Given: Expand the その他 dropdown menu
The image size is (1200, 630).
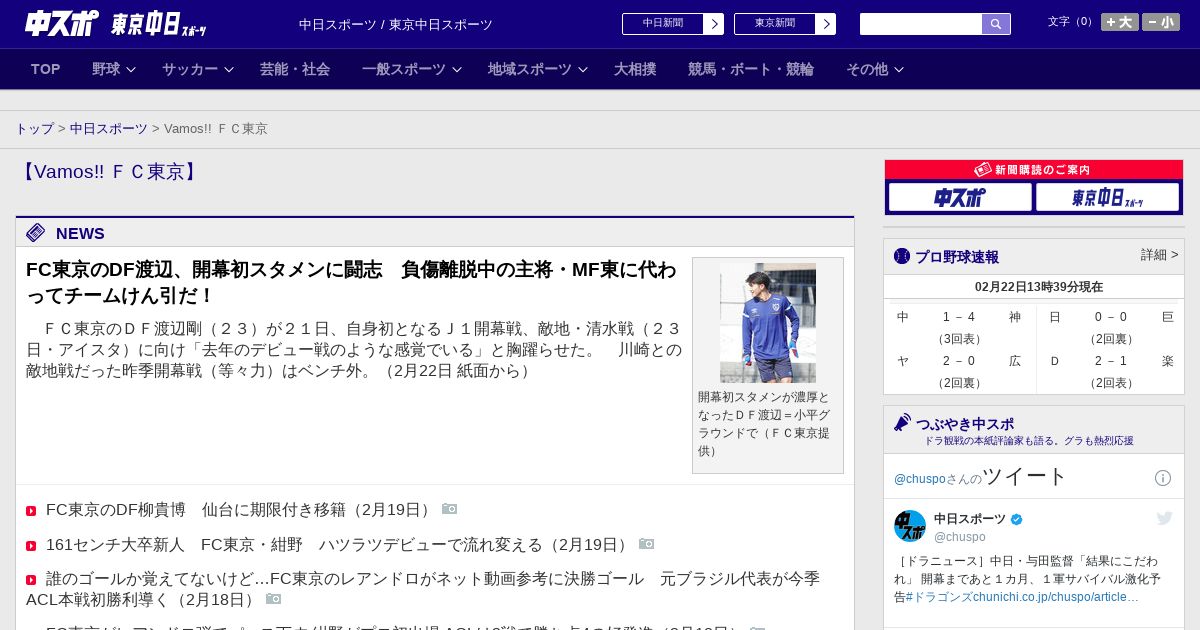Looking at the screenshot, I should [x=875, y=69].
